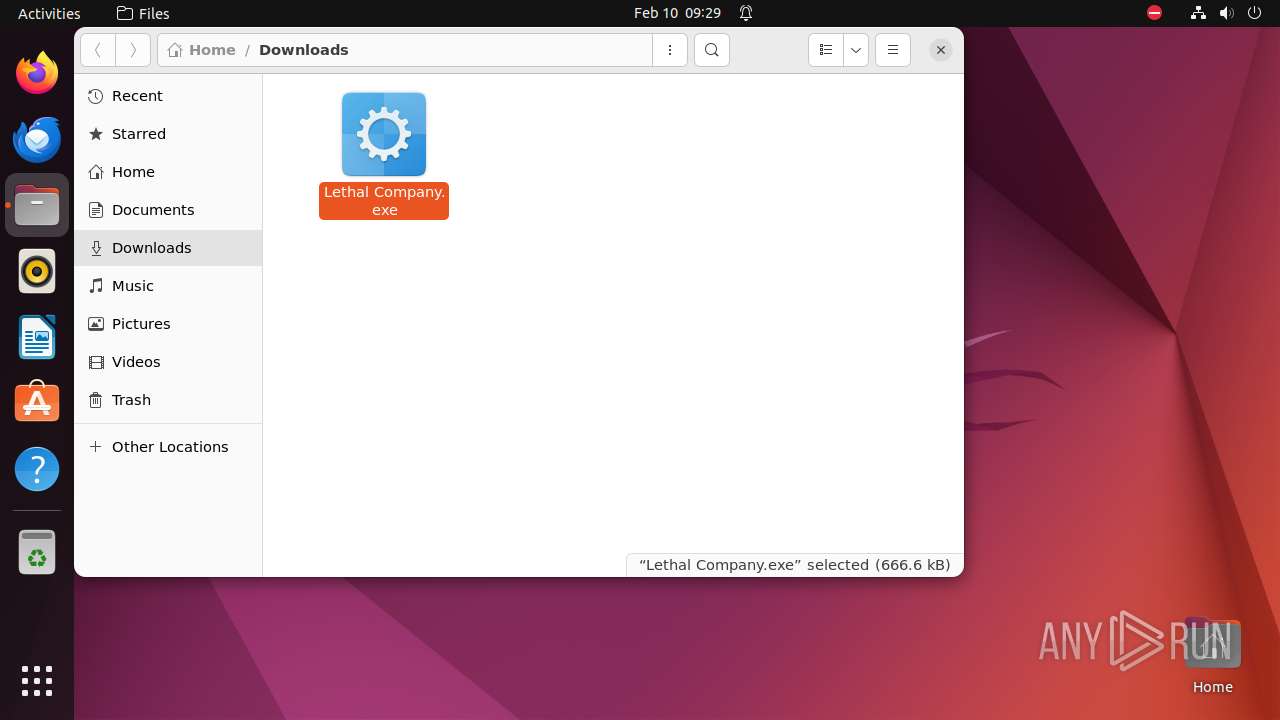The image size is (1280, 720).
Task: Open the Activities overview
Action: [x=49, y=13]
